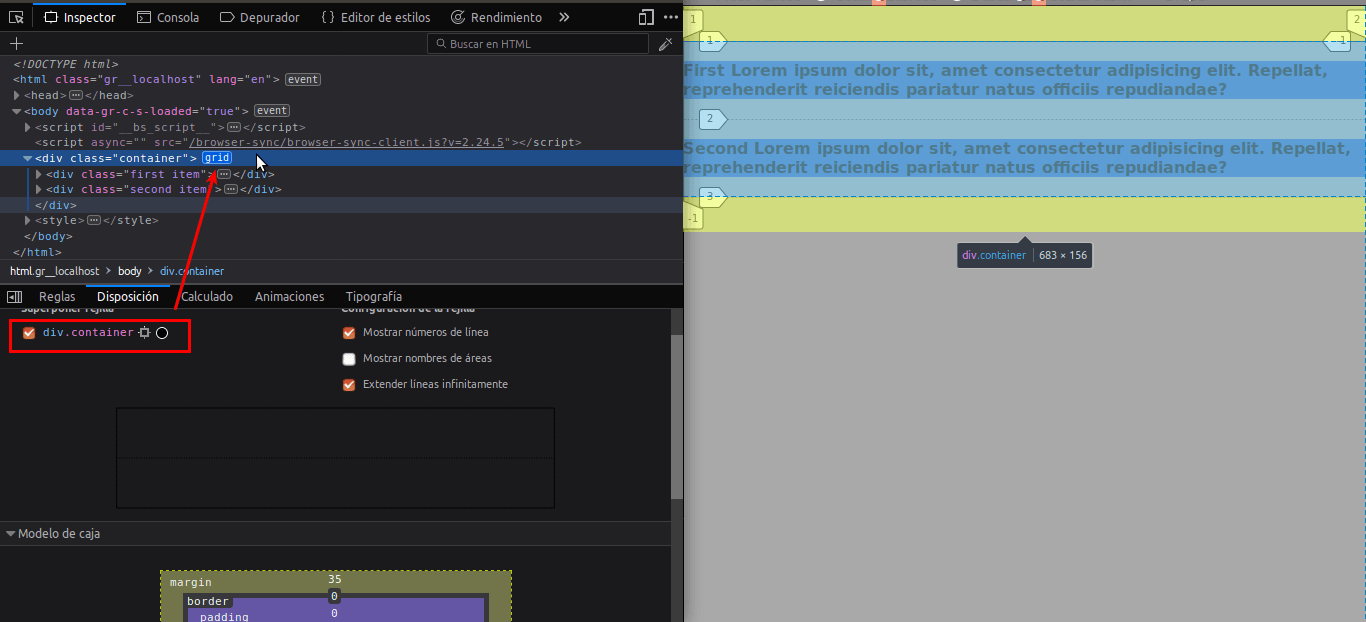Image resolution: width=1366 pixels, height=622 pixels.
Task: Click the ellipsis badge in the style element
Action: point(94,220)
